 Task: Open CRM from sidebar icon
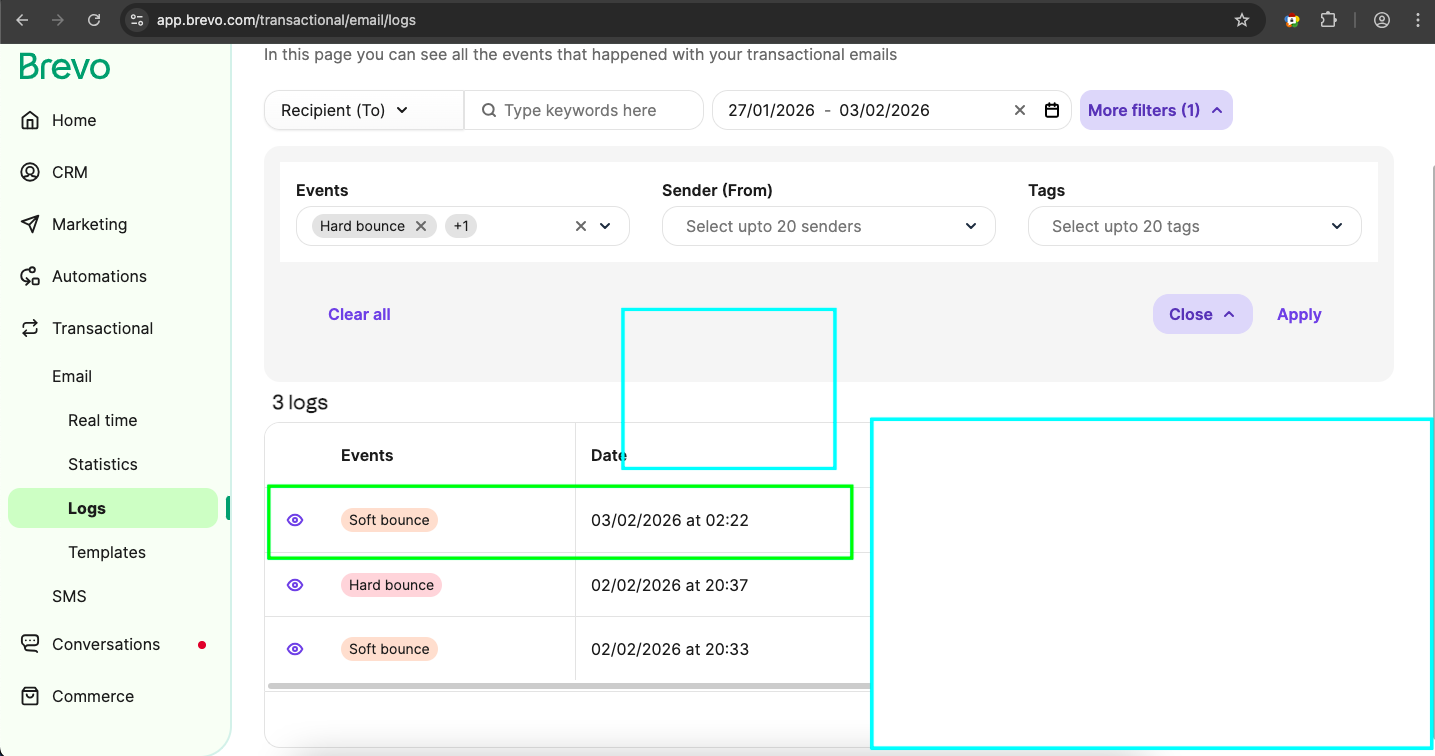pyautogui.click(x=30, y=172)
